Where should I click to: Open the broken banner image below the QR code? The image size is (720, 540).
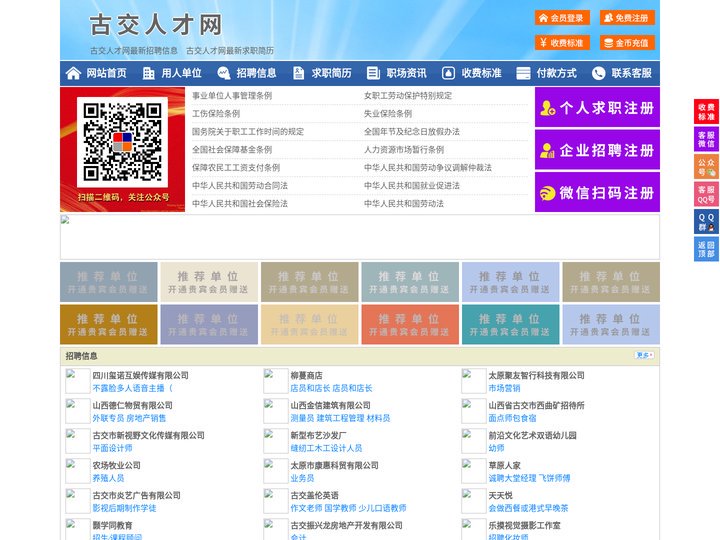(x=360, y=237)
